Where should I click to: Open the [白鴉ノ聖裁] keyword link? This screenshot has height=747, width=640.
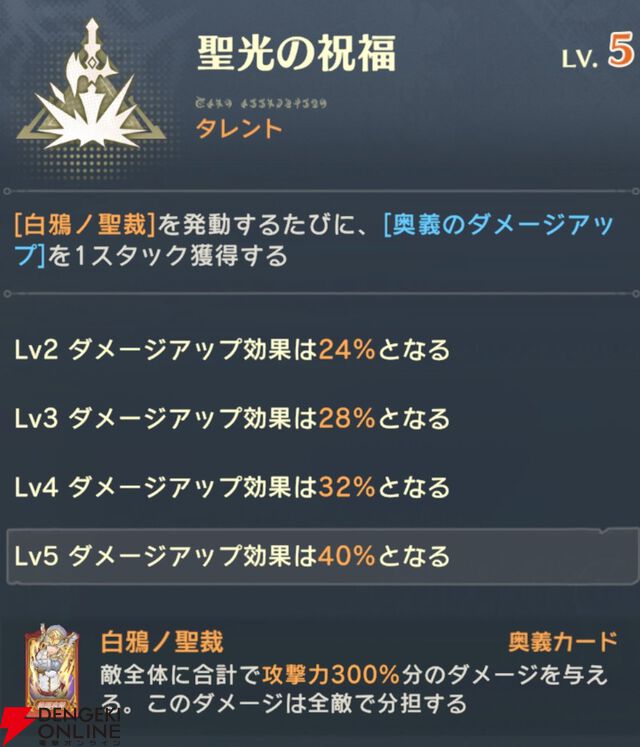coord(85,224)
